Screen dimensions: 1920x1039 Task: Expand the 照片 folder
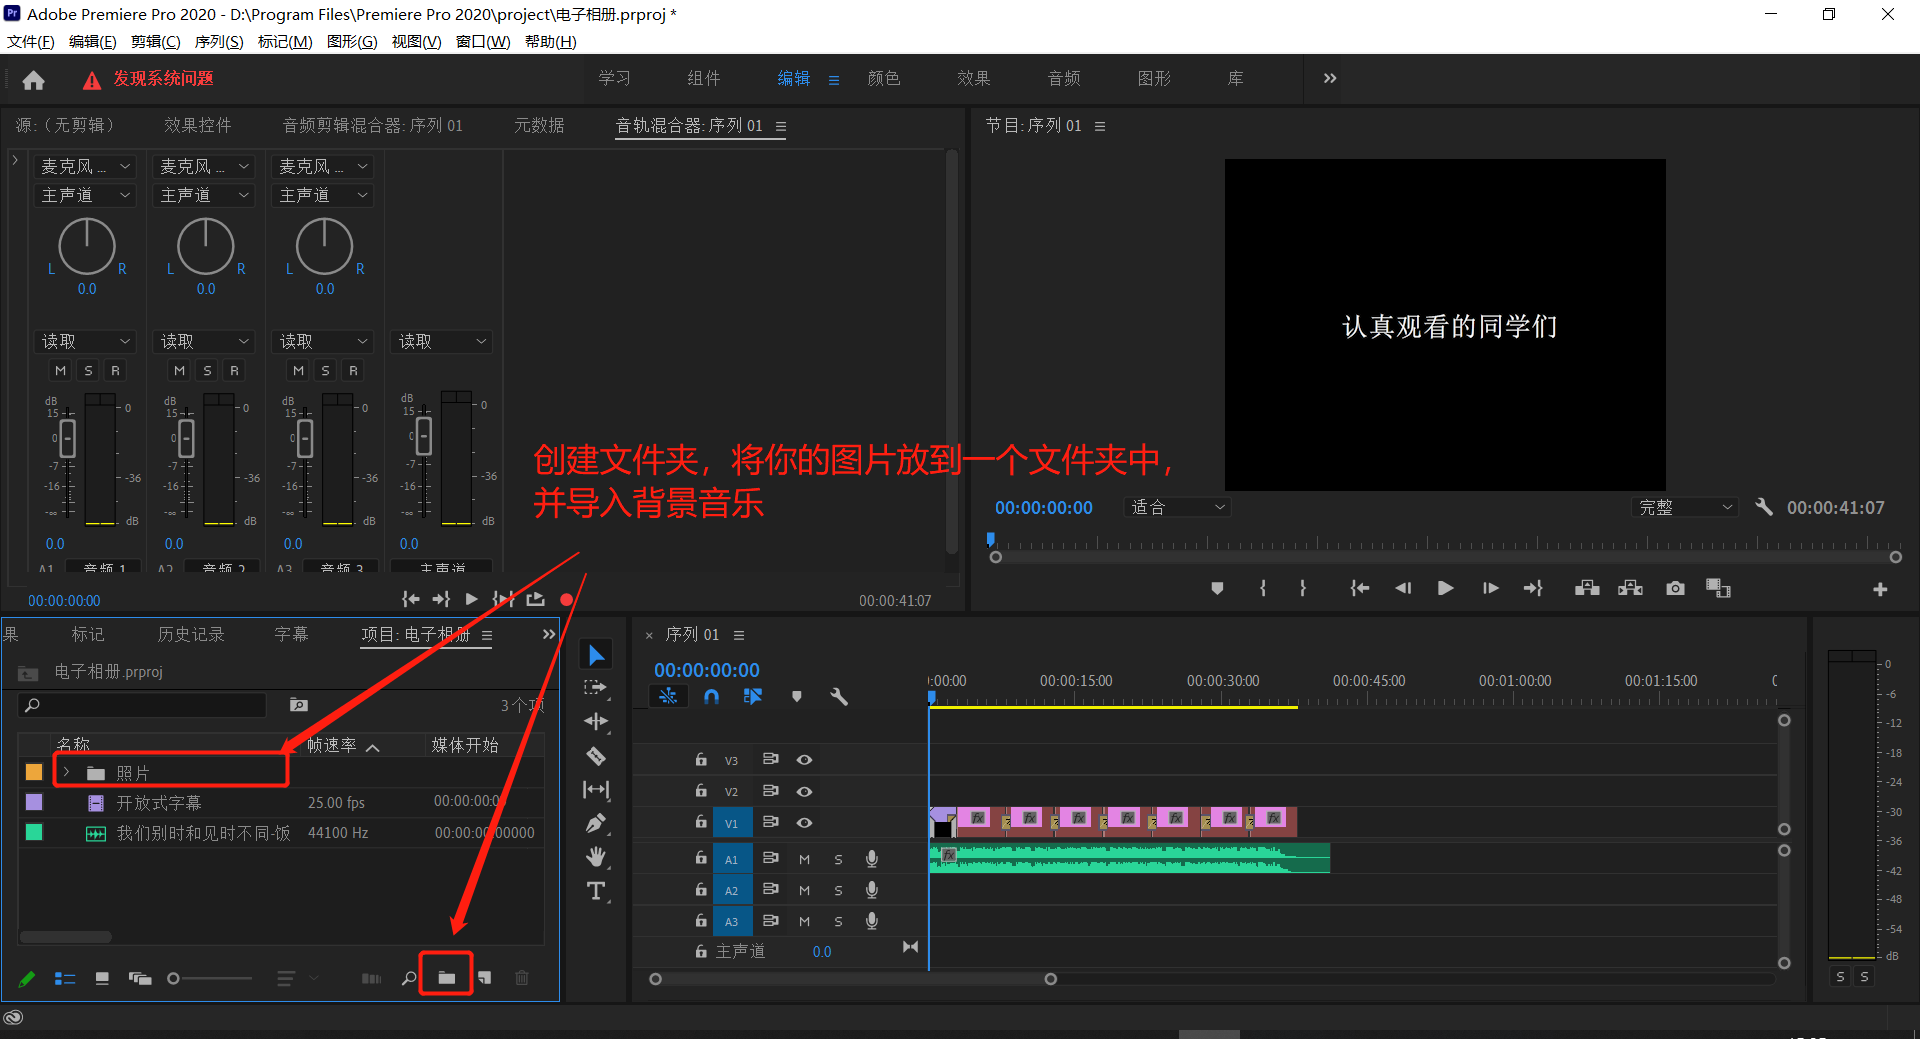pyautogui.click(x=66, y=772)
